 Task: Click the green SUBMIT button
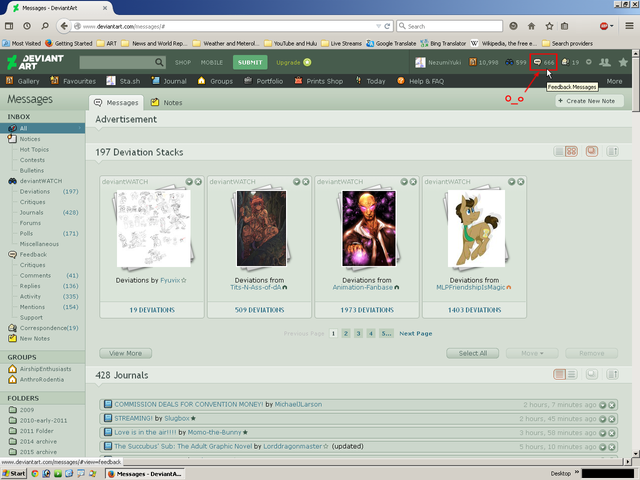[x=250, y=62]
